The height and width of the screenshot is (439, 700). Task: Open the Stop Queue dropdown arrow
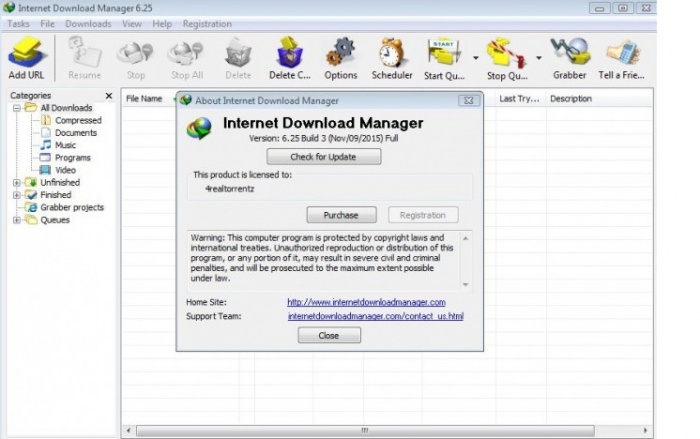click(539, 58)
